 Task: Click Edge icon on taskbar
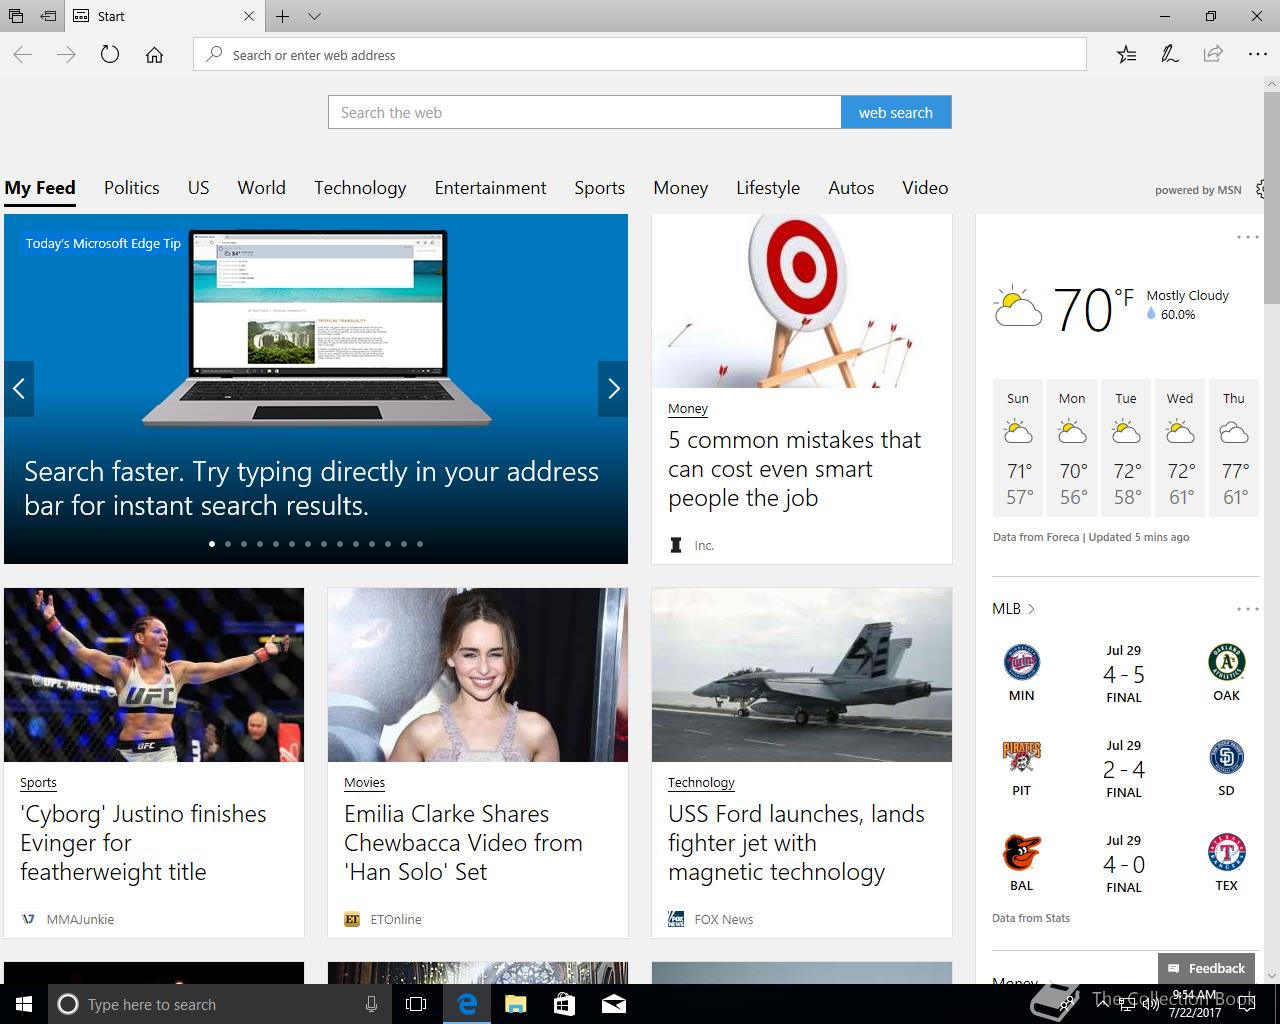[x=467, y=1004]
